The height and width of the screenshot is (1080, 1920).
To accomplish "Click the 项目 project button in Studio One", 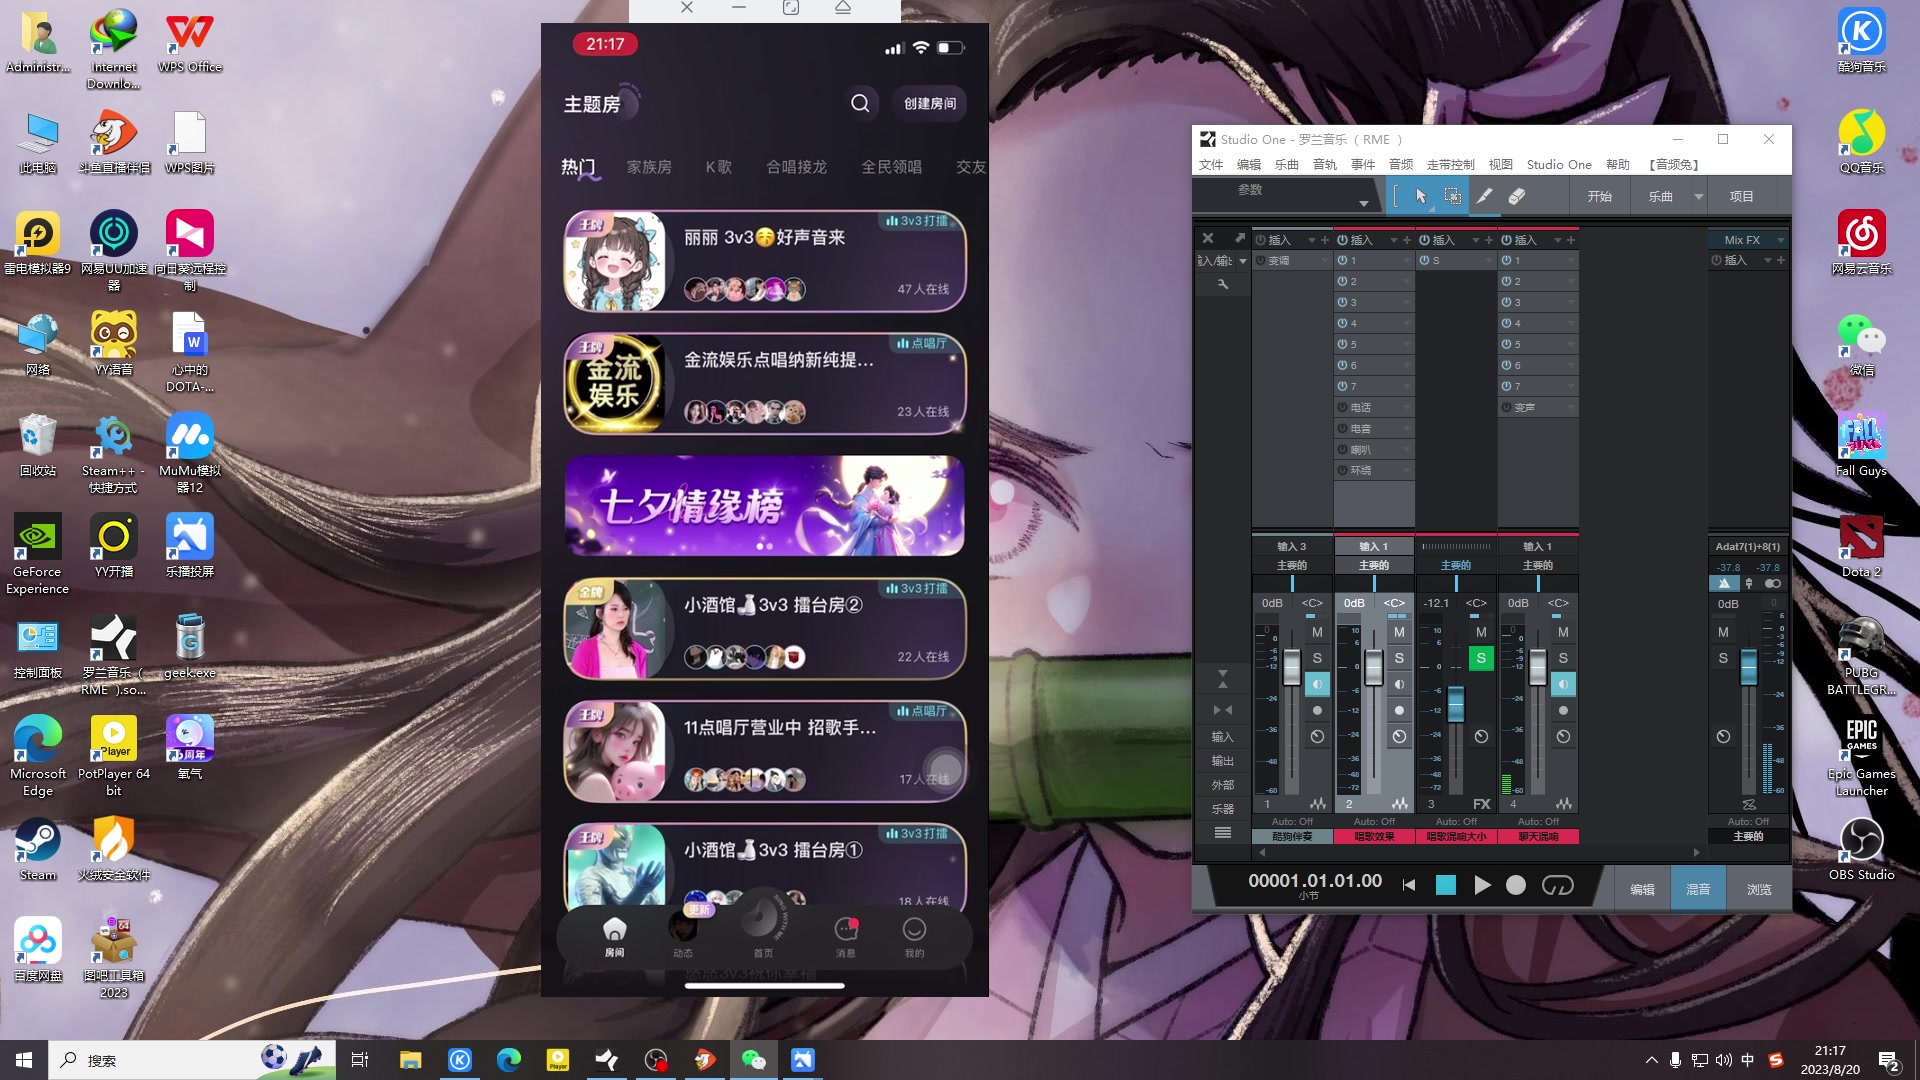I will point(1741,196).
